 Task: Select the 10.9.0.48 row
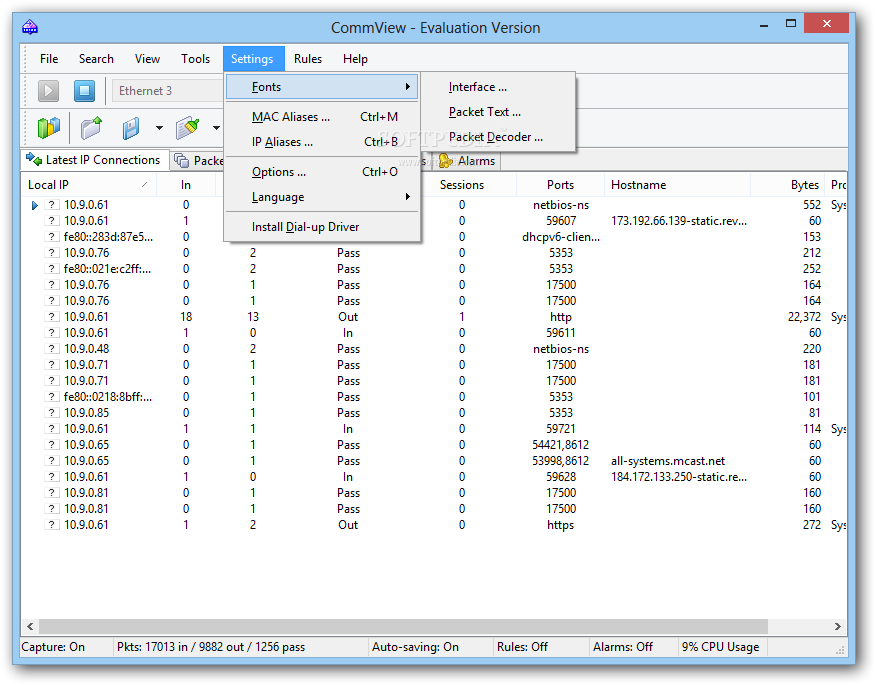click(435, 349)
